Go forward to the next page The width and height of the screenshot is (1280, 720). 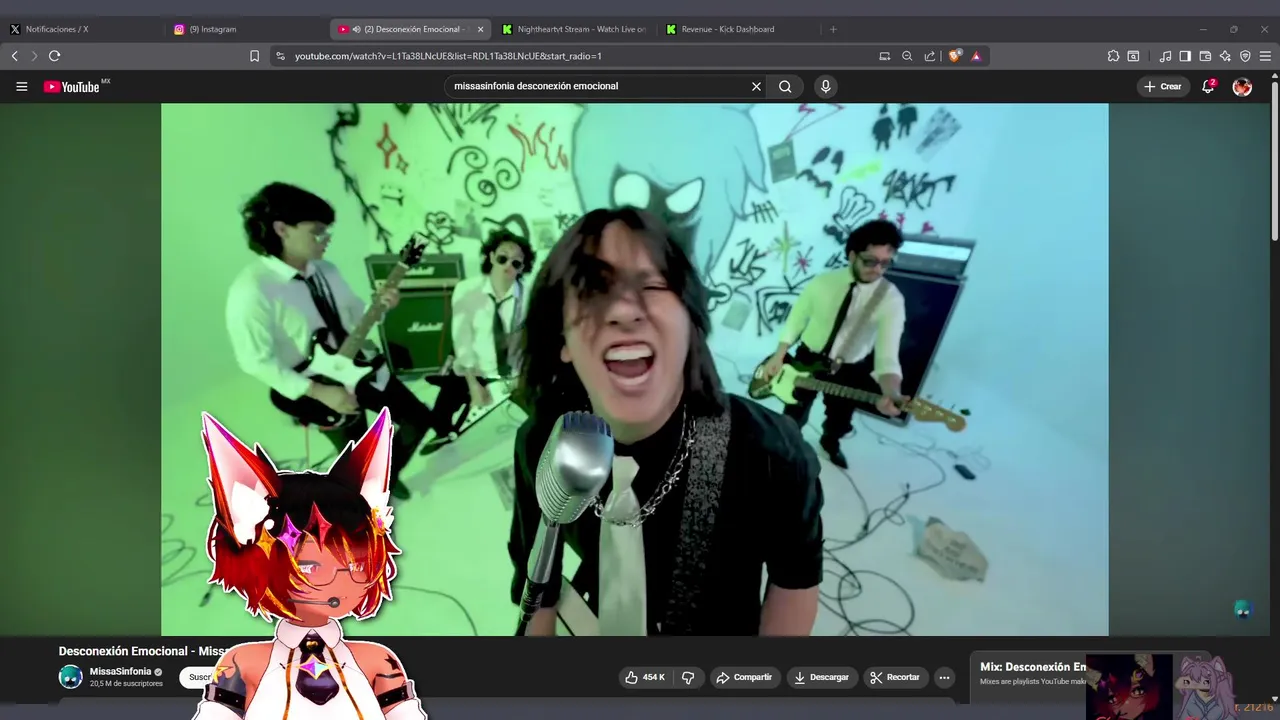point(34,56)
